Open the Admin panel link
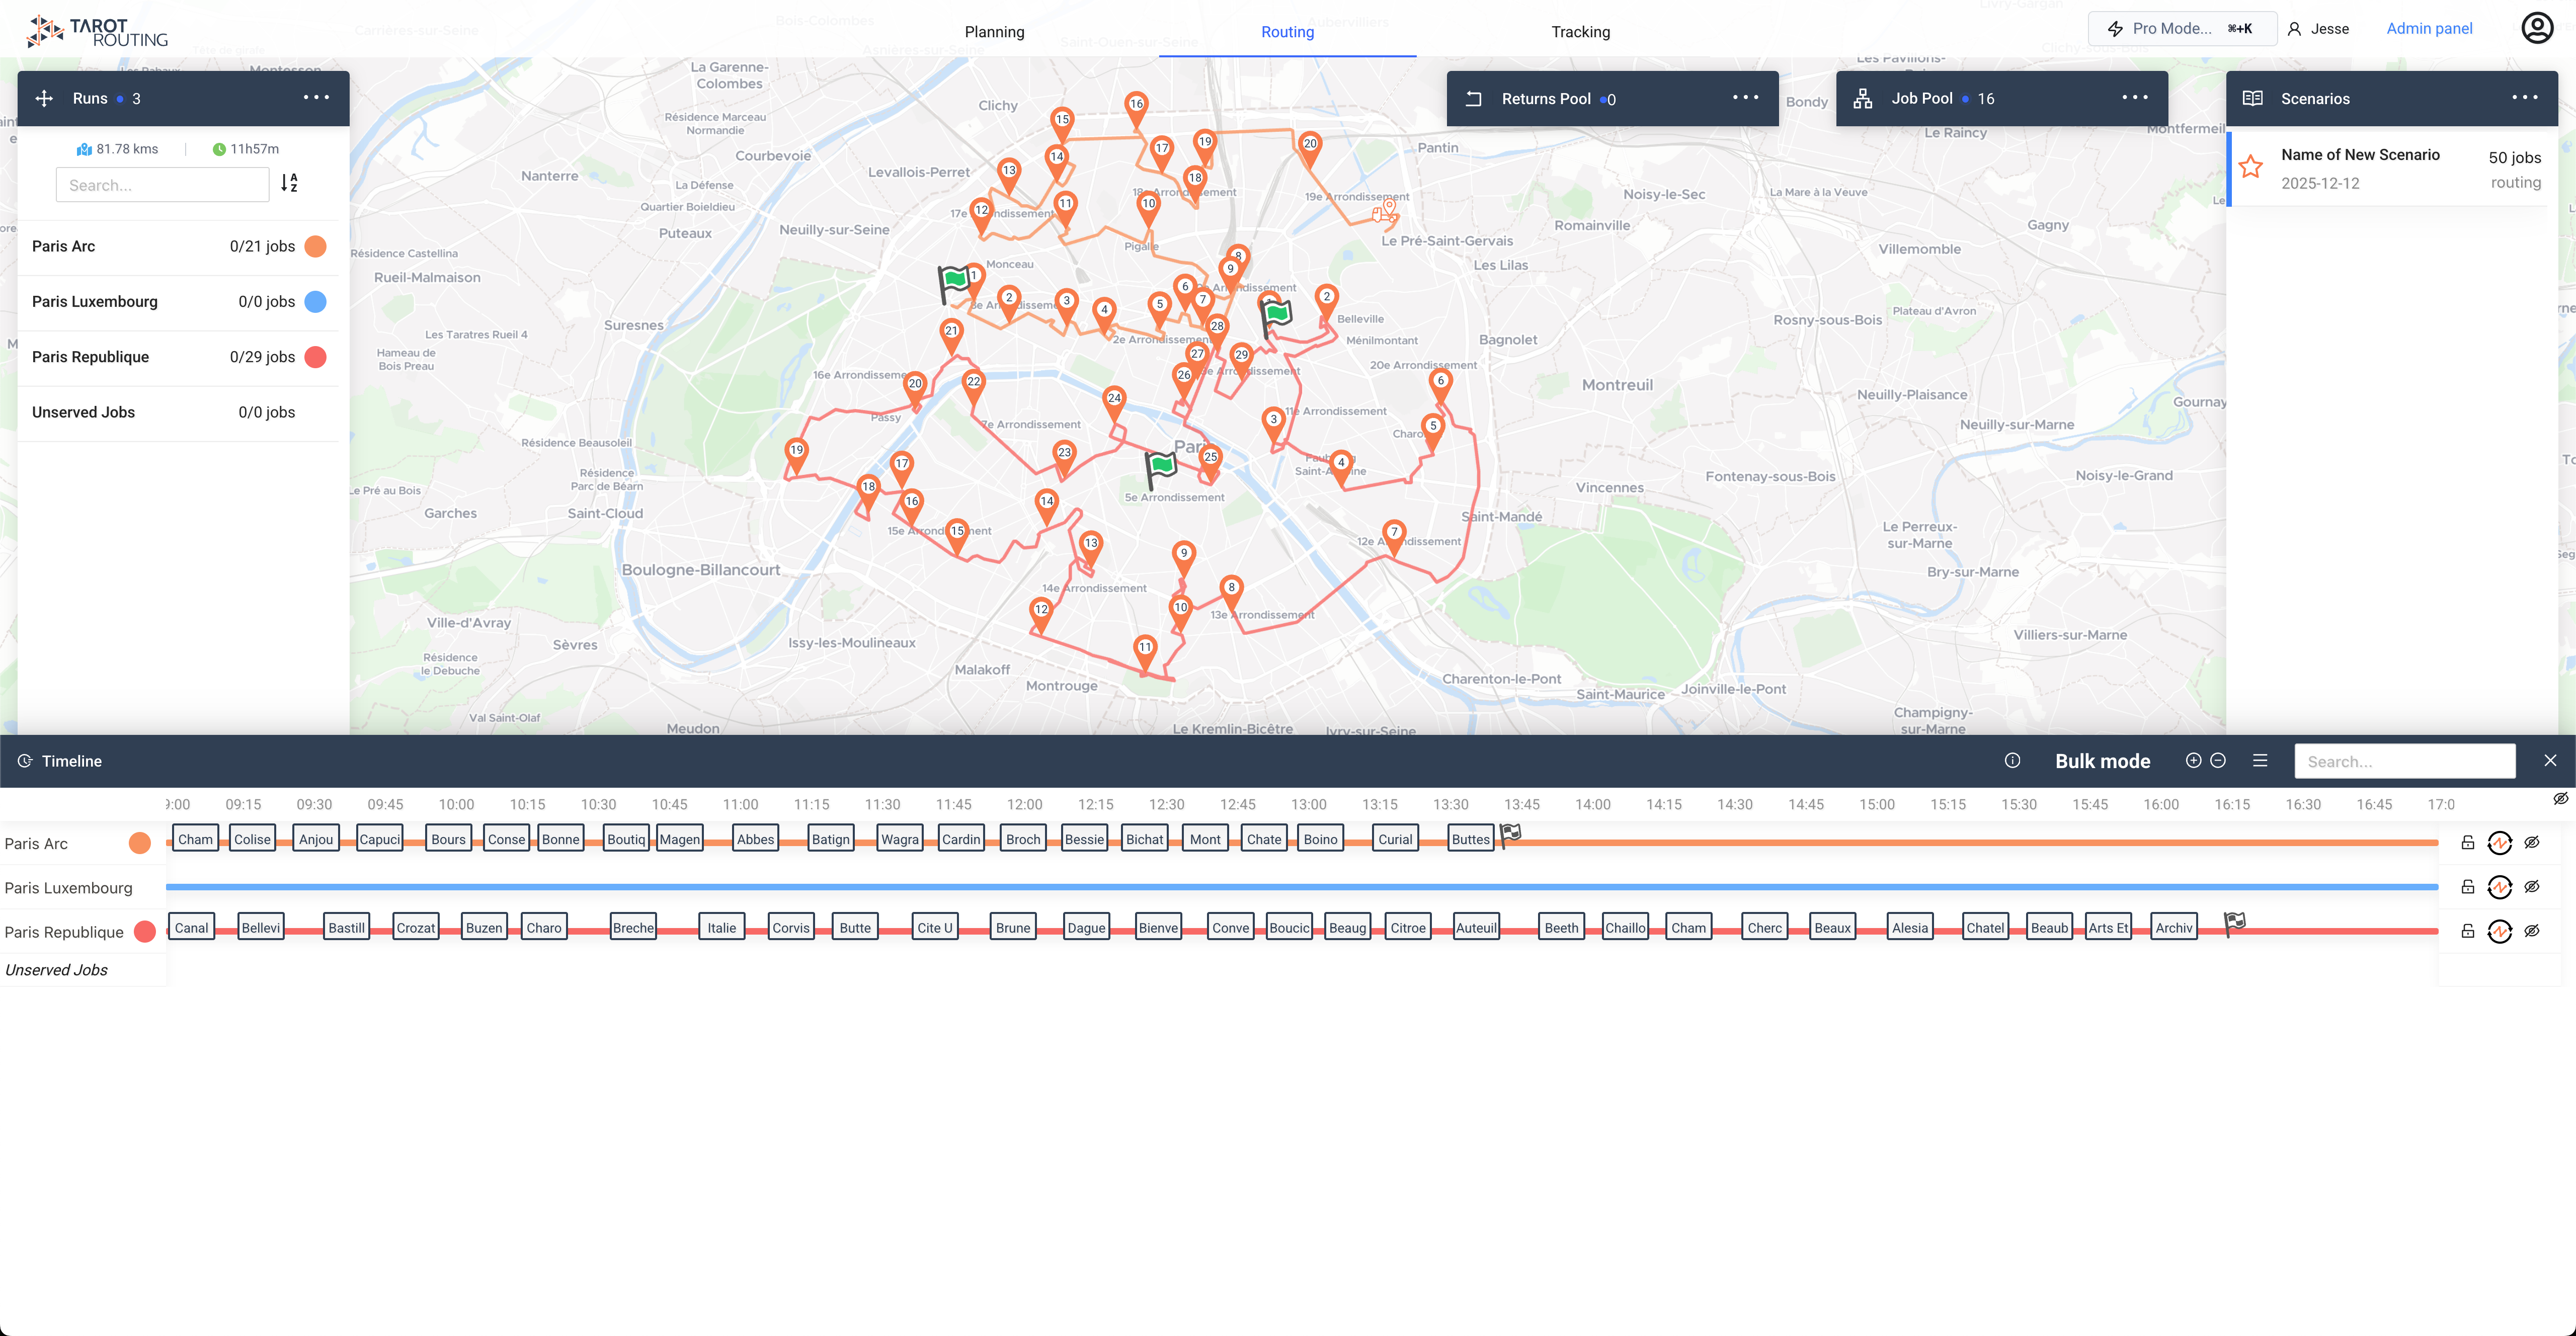This screenshot has height=1336, width=2576. [2430, 28]
